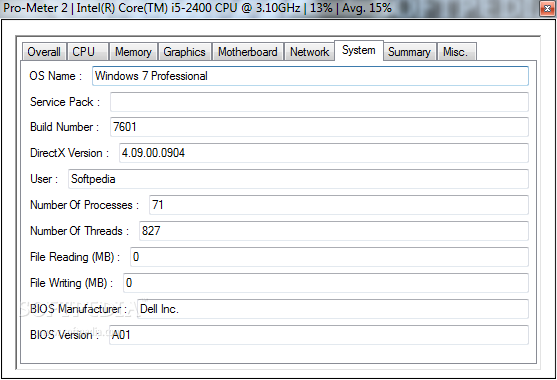Click the BIOS Version label

(64, 335)
